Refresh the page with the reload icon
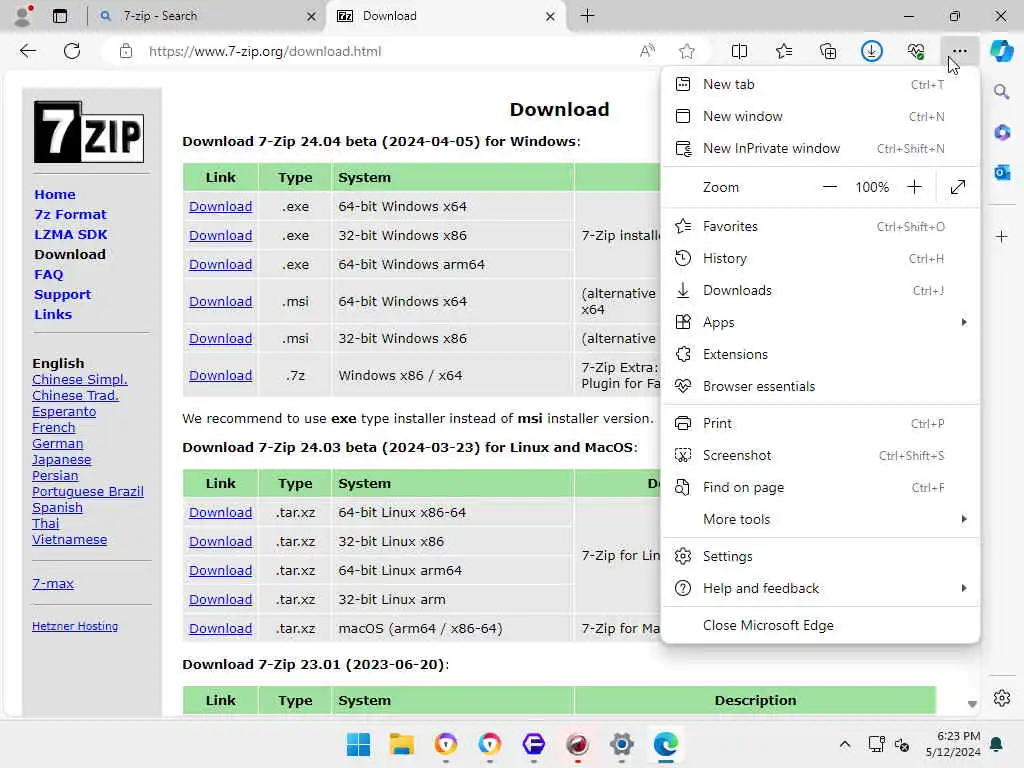The width and height of the screenshot is (1024, 768). click(72, 51)
